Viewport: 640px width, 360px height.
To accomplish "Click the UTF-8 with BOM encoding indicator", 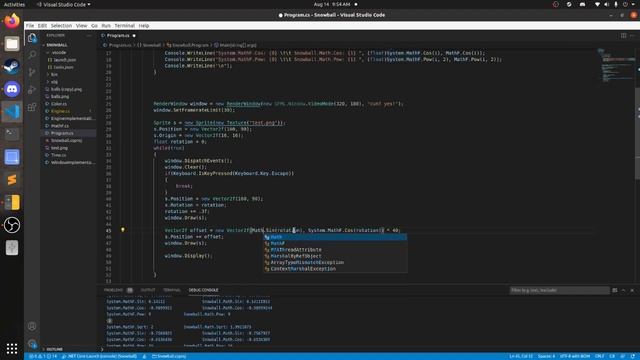I will pyautogui.click(x=575, y=356).
